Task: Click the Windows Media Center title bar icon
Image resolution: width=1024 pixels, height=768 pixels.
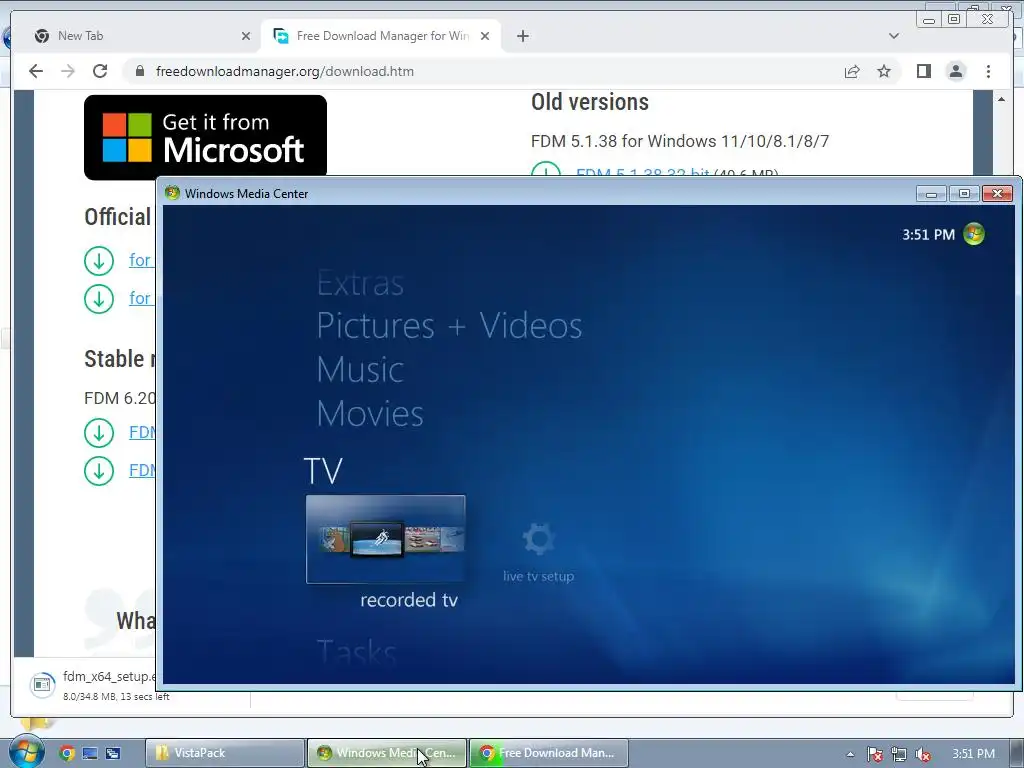Action: 172,193
